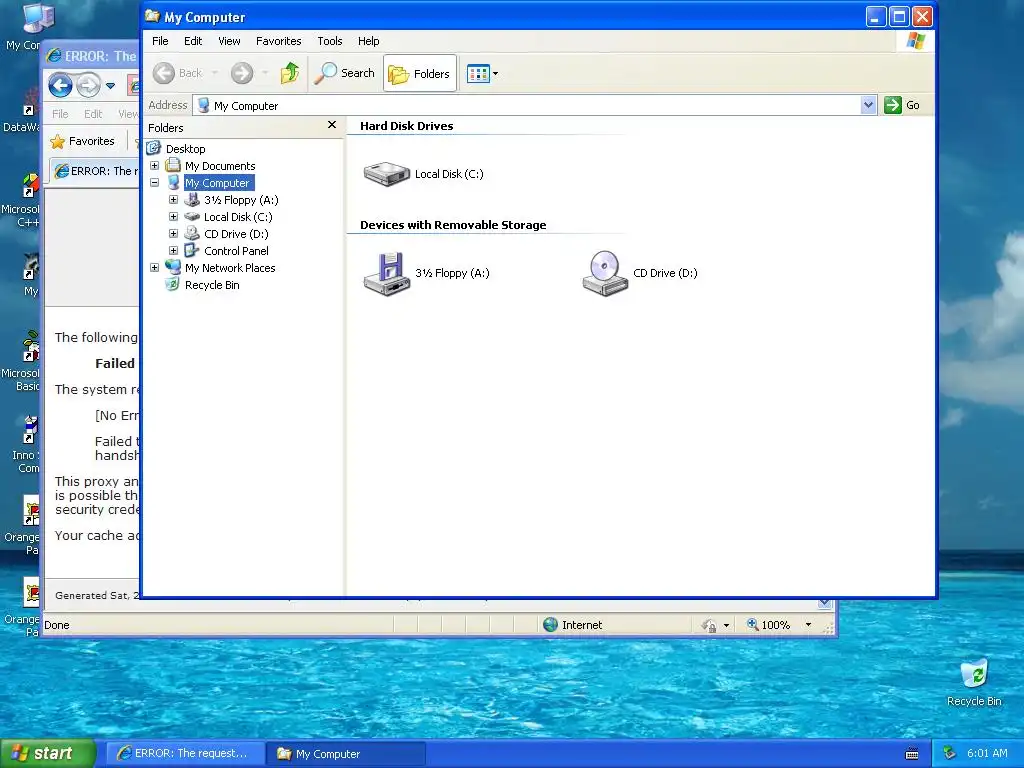This screenshot has height=768, width=1024.
Task: Open IE status bar zoom level dropdown arrow
Action: click(x=808, y=625)
